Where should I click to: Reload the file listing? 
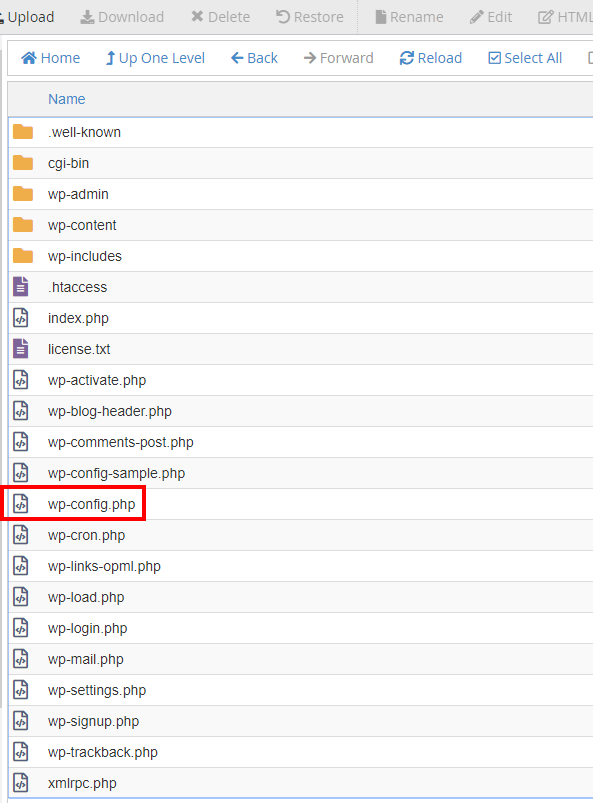431,58
